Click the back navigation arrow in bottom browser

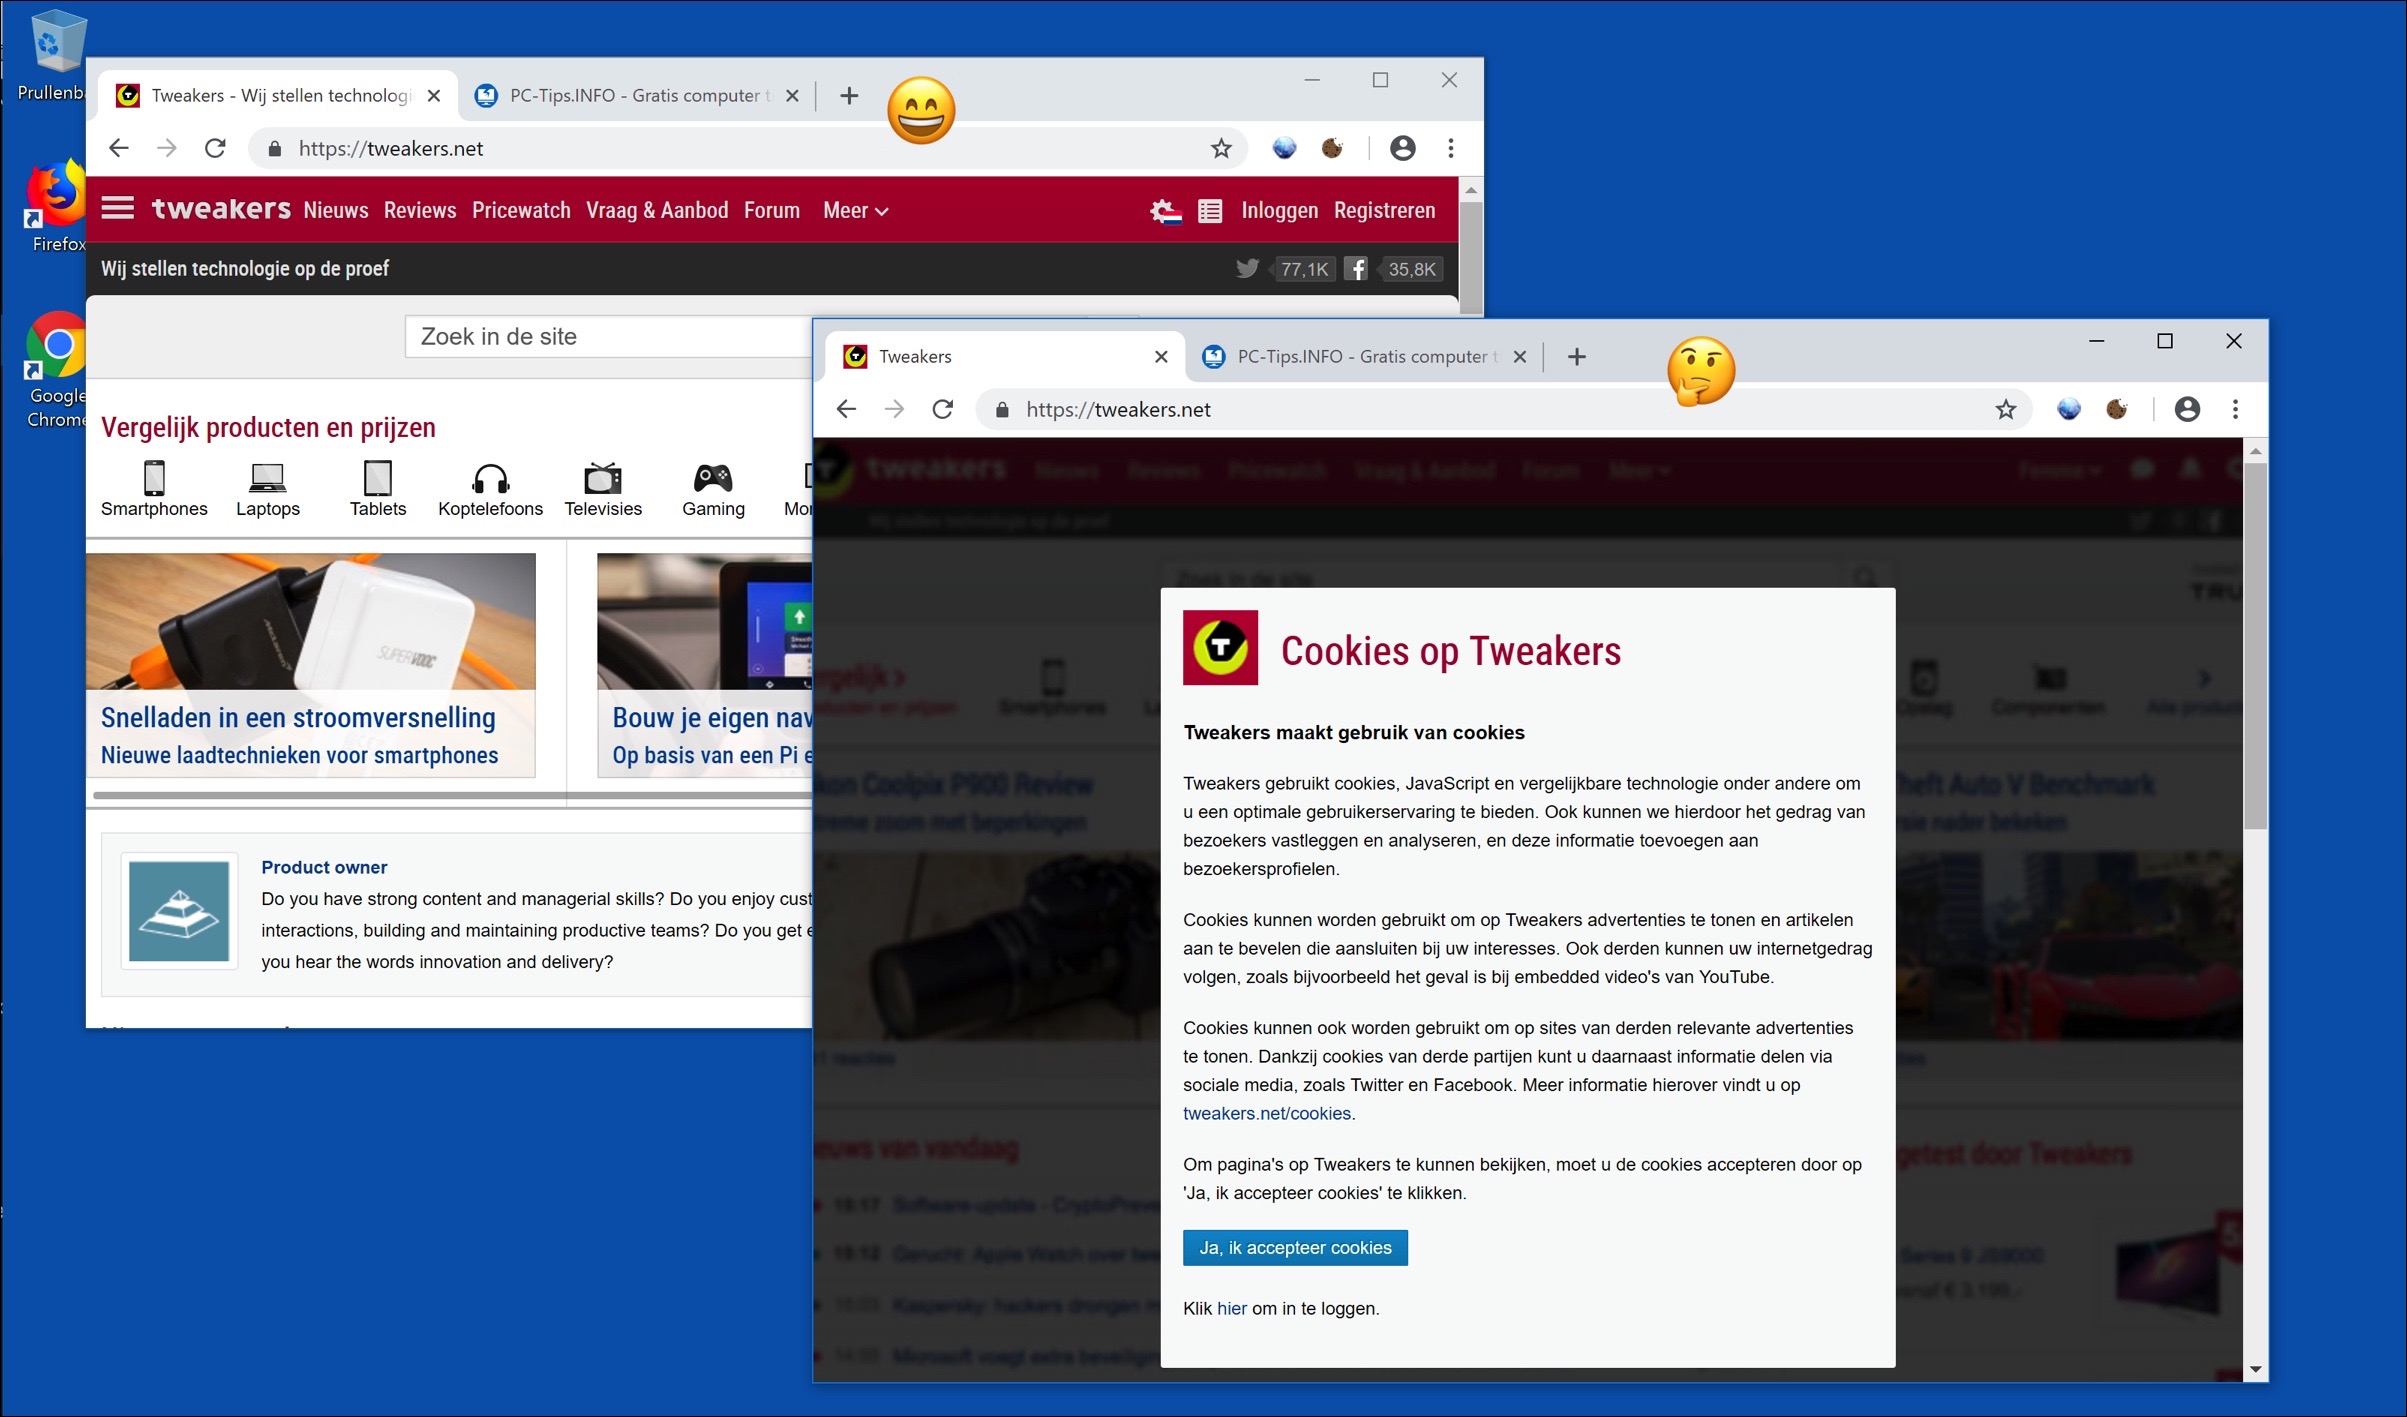pyautogui.click(x=848, y=408)
